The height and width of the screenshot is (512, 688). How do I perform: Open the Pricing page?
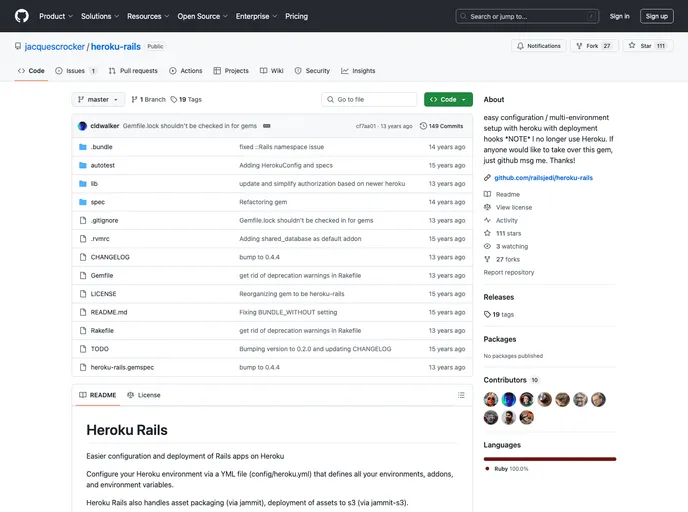point(297,16)
